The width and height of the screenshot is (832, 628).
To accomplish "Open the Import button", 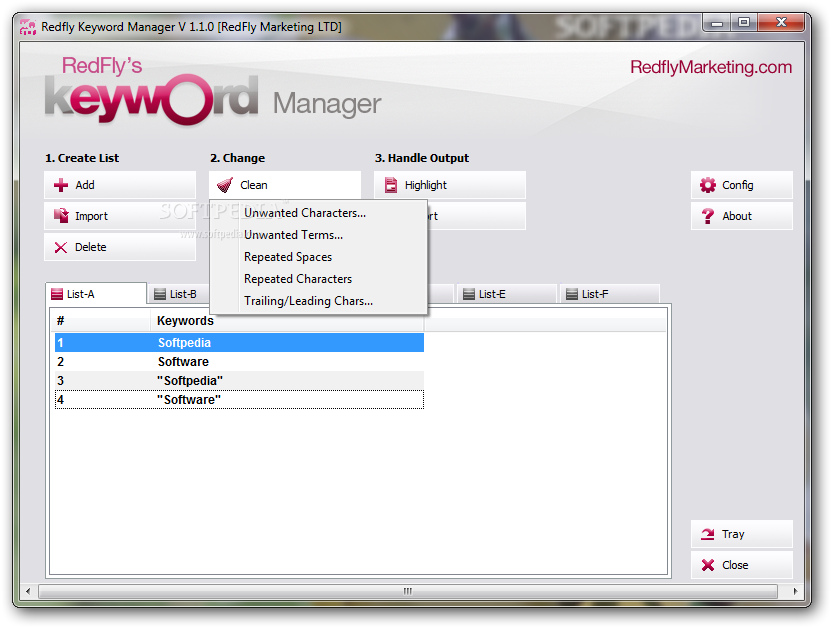I will [120, 216].
